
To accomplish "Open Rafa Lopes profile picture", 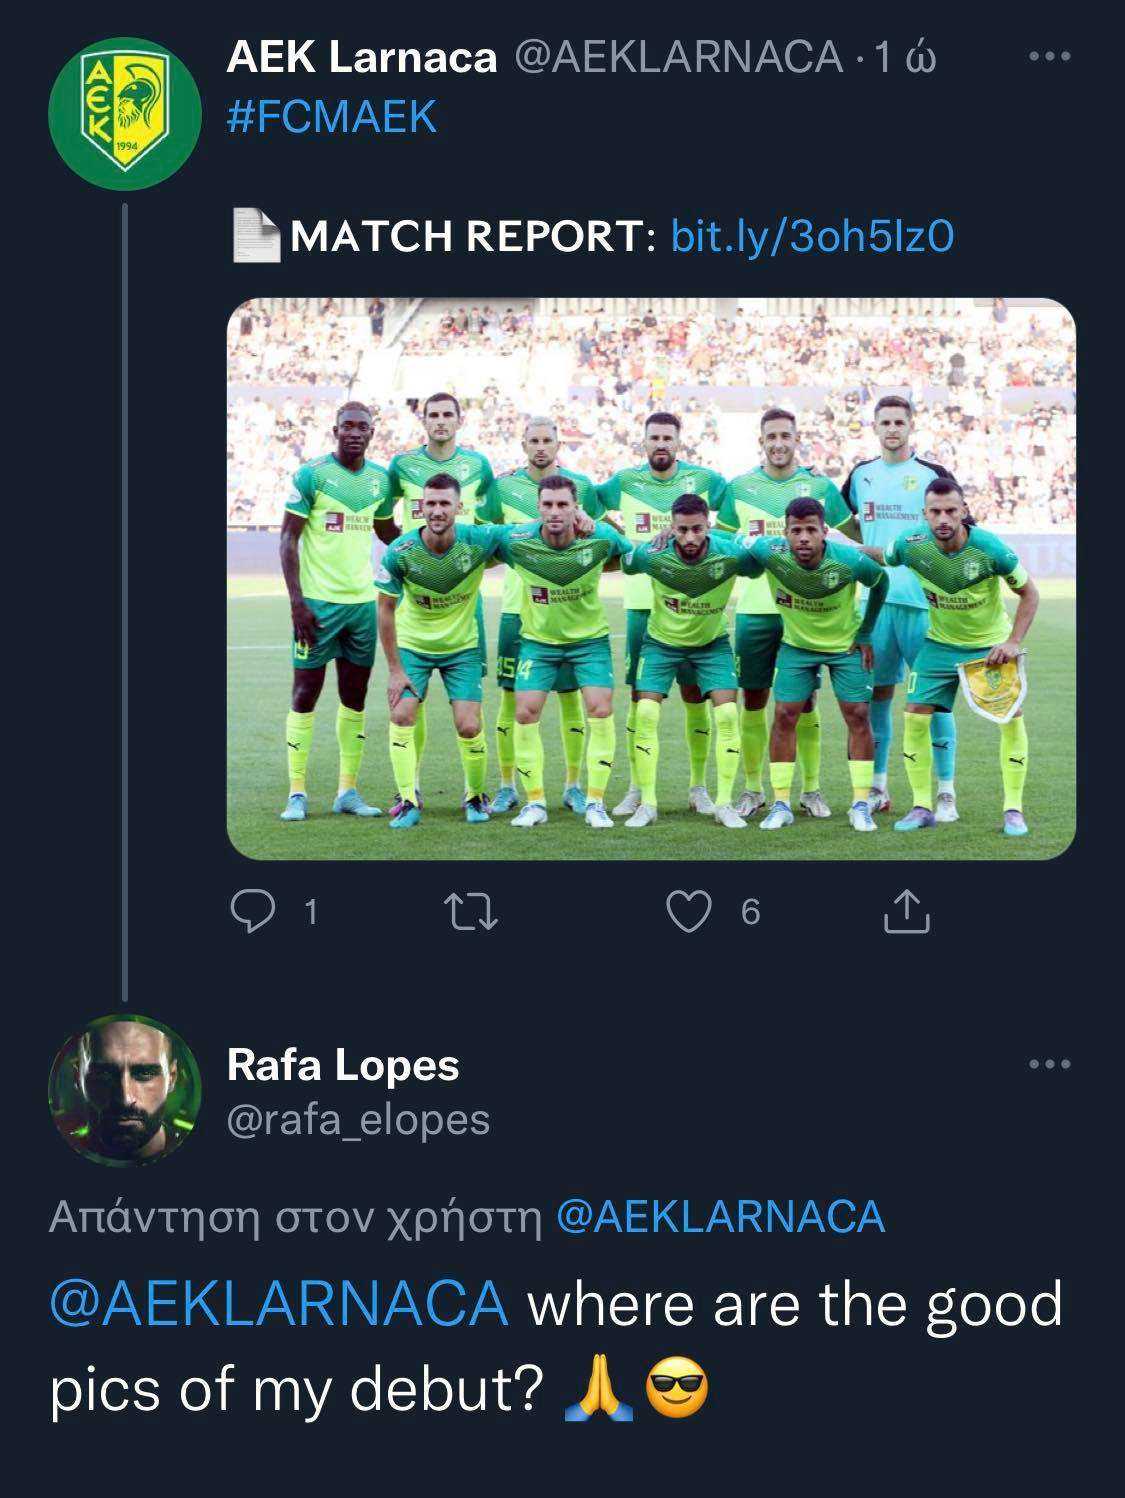I will click(x=125, y=1091).
